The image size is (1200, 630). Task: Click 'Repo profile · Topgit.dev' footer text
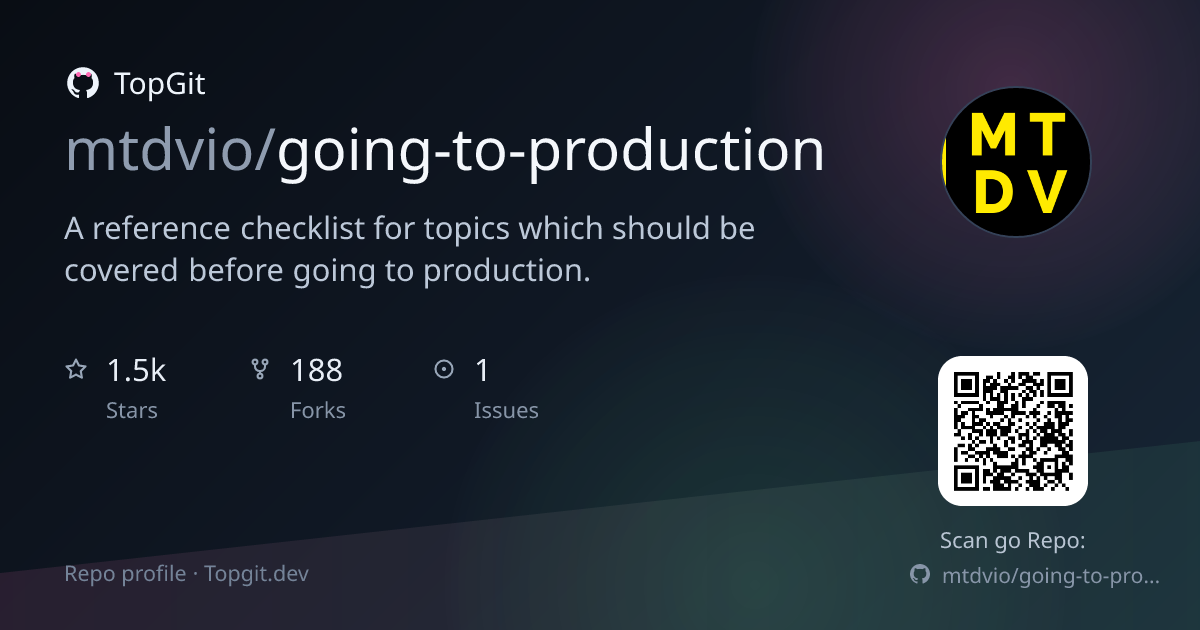pyautogui.click(x=187, y=574)
